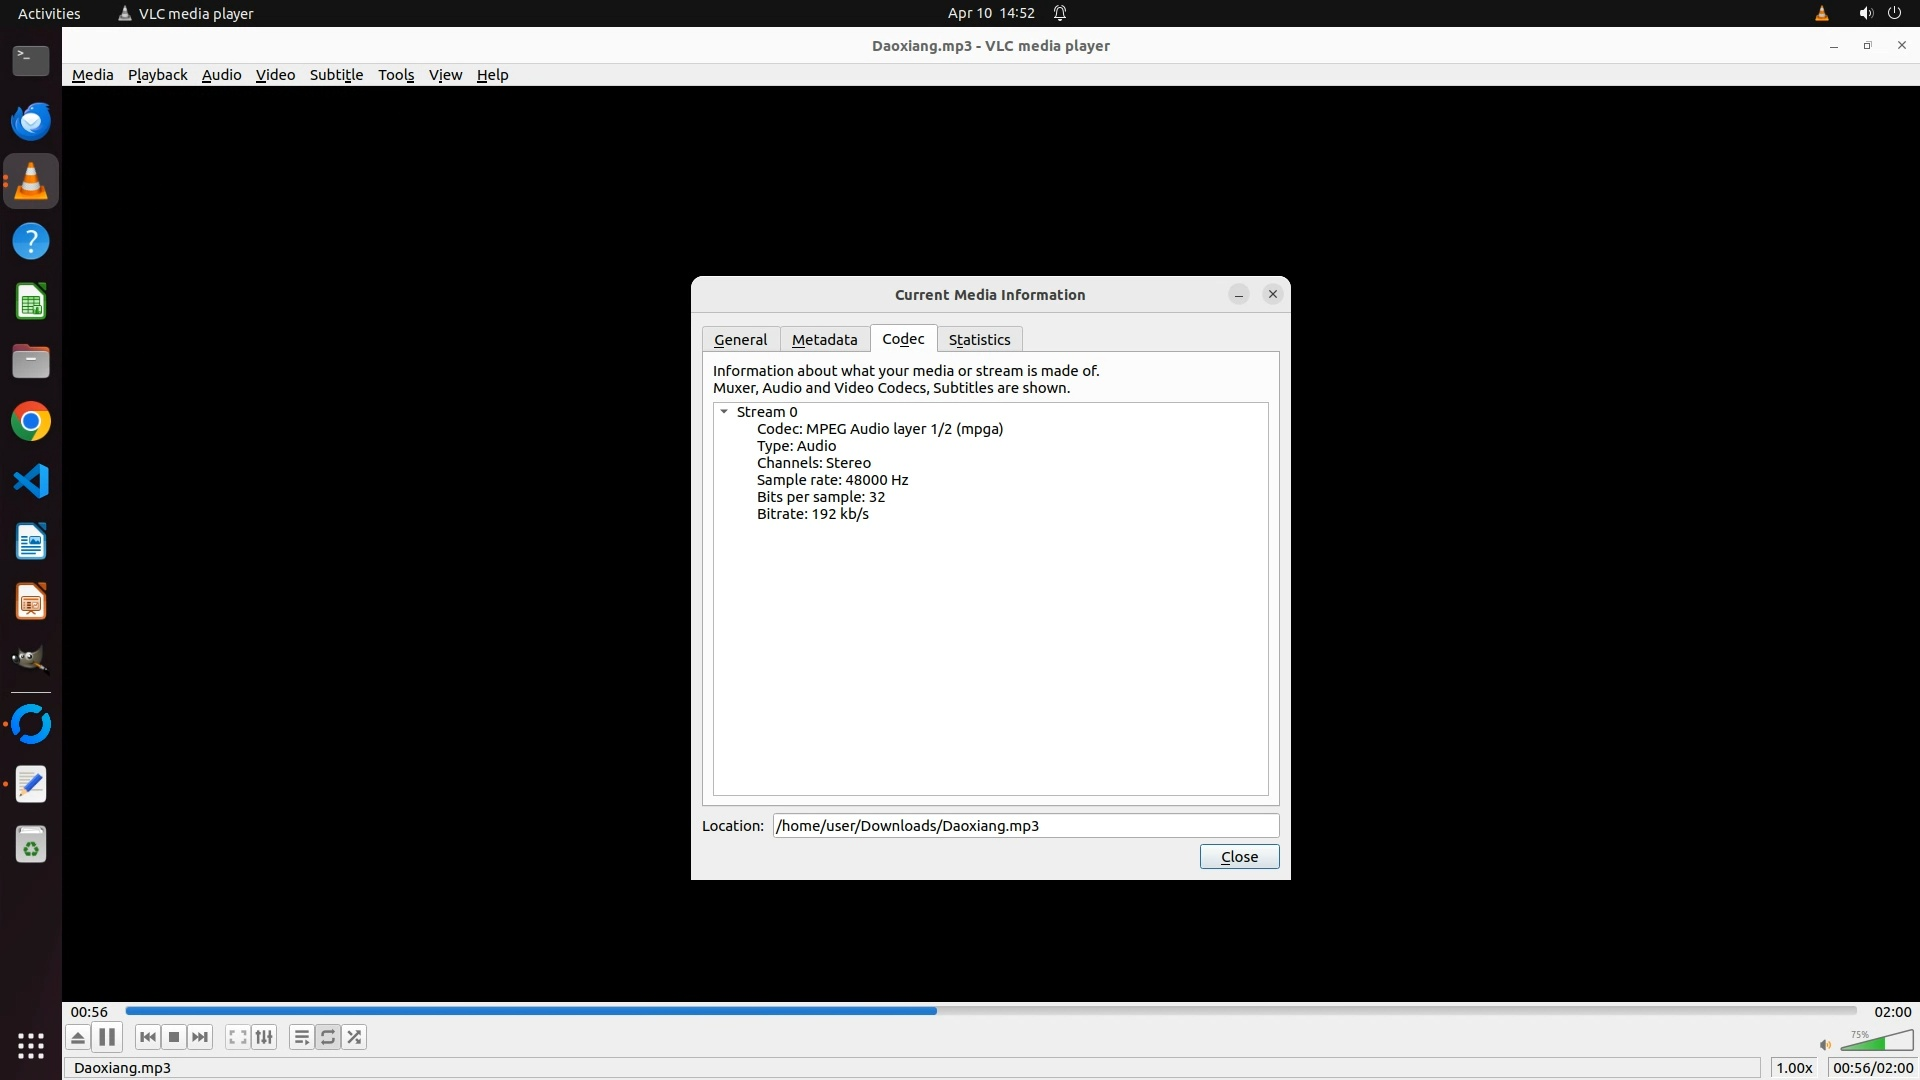The image size is (1920, 1080).
Task: Click the Location path field
Action: (1025, 826)
